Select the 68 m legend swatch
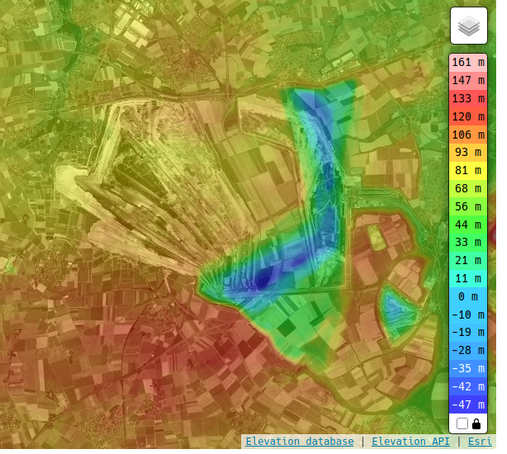 [468, 189]
